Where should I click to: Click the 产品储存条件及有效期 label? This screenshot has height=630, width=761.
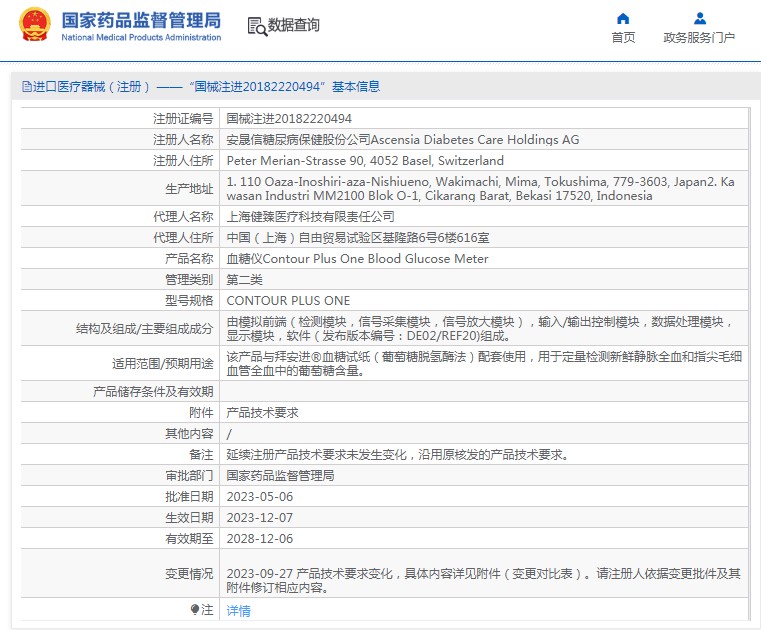pos(153,392)
